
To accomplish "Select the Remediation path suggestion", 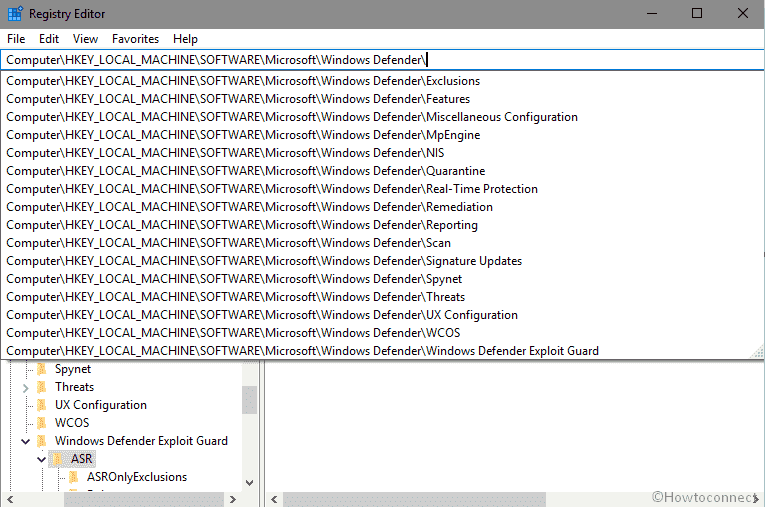I will coord(382,207).
